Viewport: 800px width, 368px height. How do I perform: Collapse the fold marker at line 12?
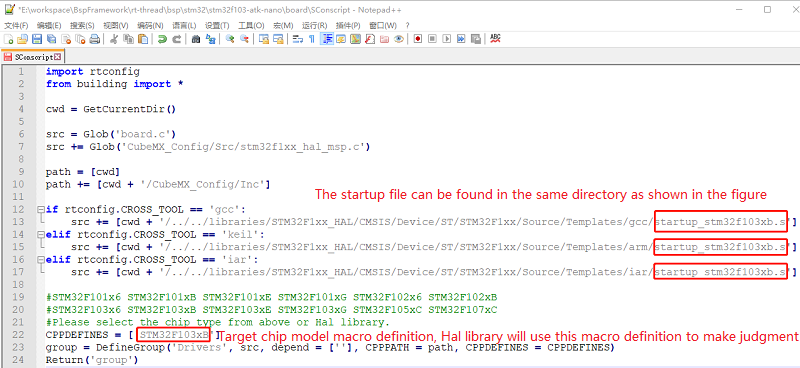pos(40,209)
